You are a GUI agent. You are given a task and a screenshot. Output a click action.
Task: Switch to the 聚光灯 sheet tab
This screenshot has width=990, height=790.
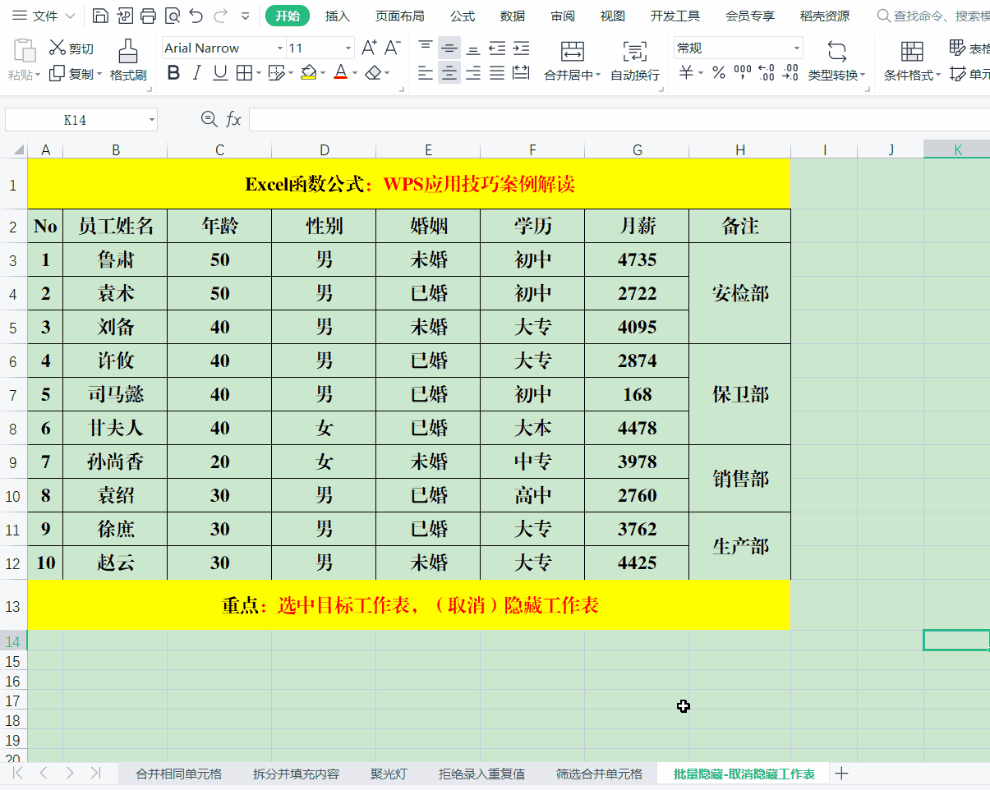(388, 774)
